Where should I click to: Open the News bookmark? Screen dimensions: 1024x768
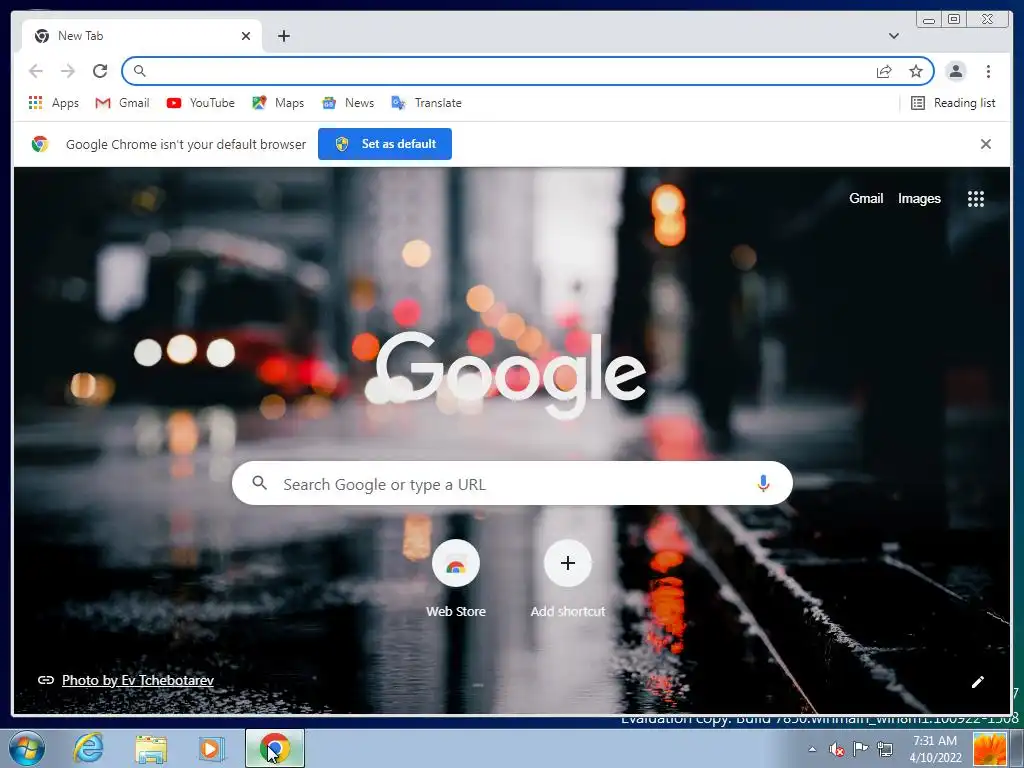click(348, 103)
